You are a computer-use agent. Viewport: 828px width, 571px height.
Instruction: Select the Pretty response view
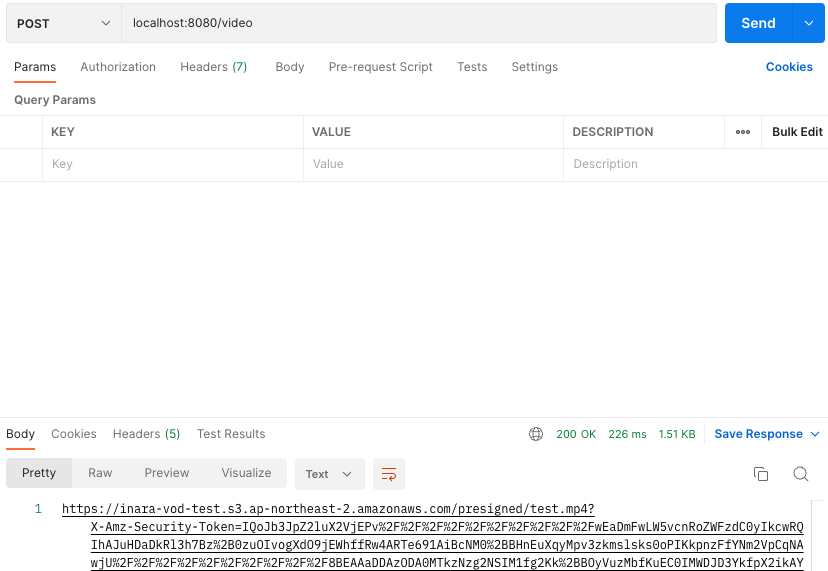(39, 473)
